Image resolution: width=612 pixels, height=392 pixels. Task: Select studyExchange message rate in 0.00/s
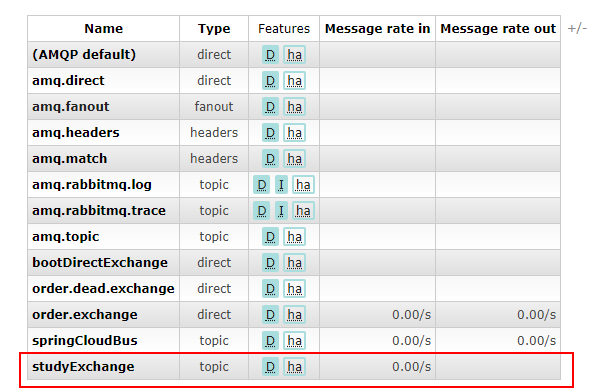[411, 367]
